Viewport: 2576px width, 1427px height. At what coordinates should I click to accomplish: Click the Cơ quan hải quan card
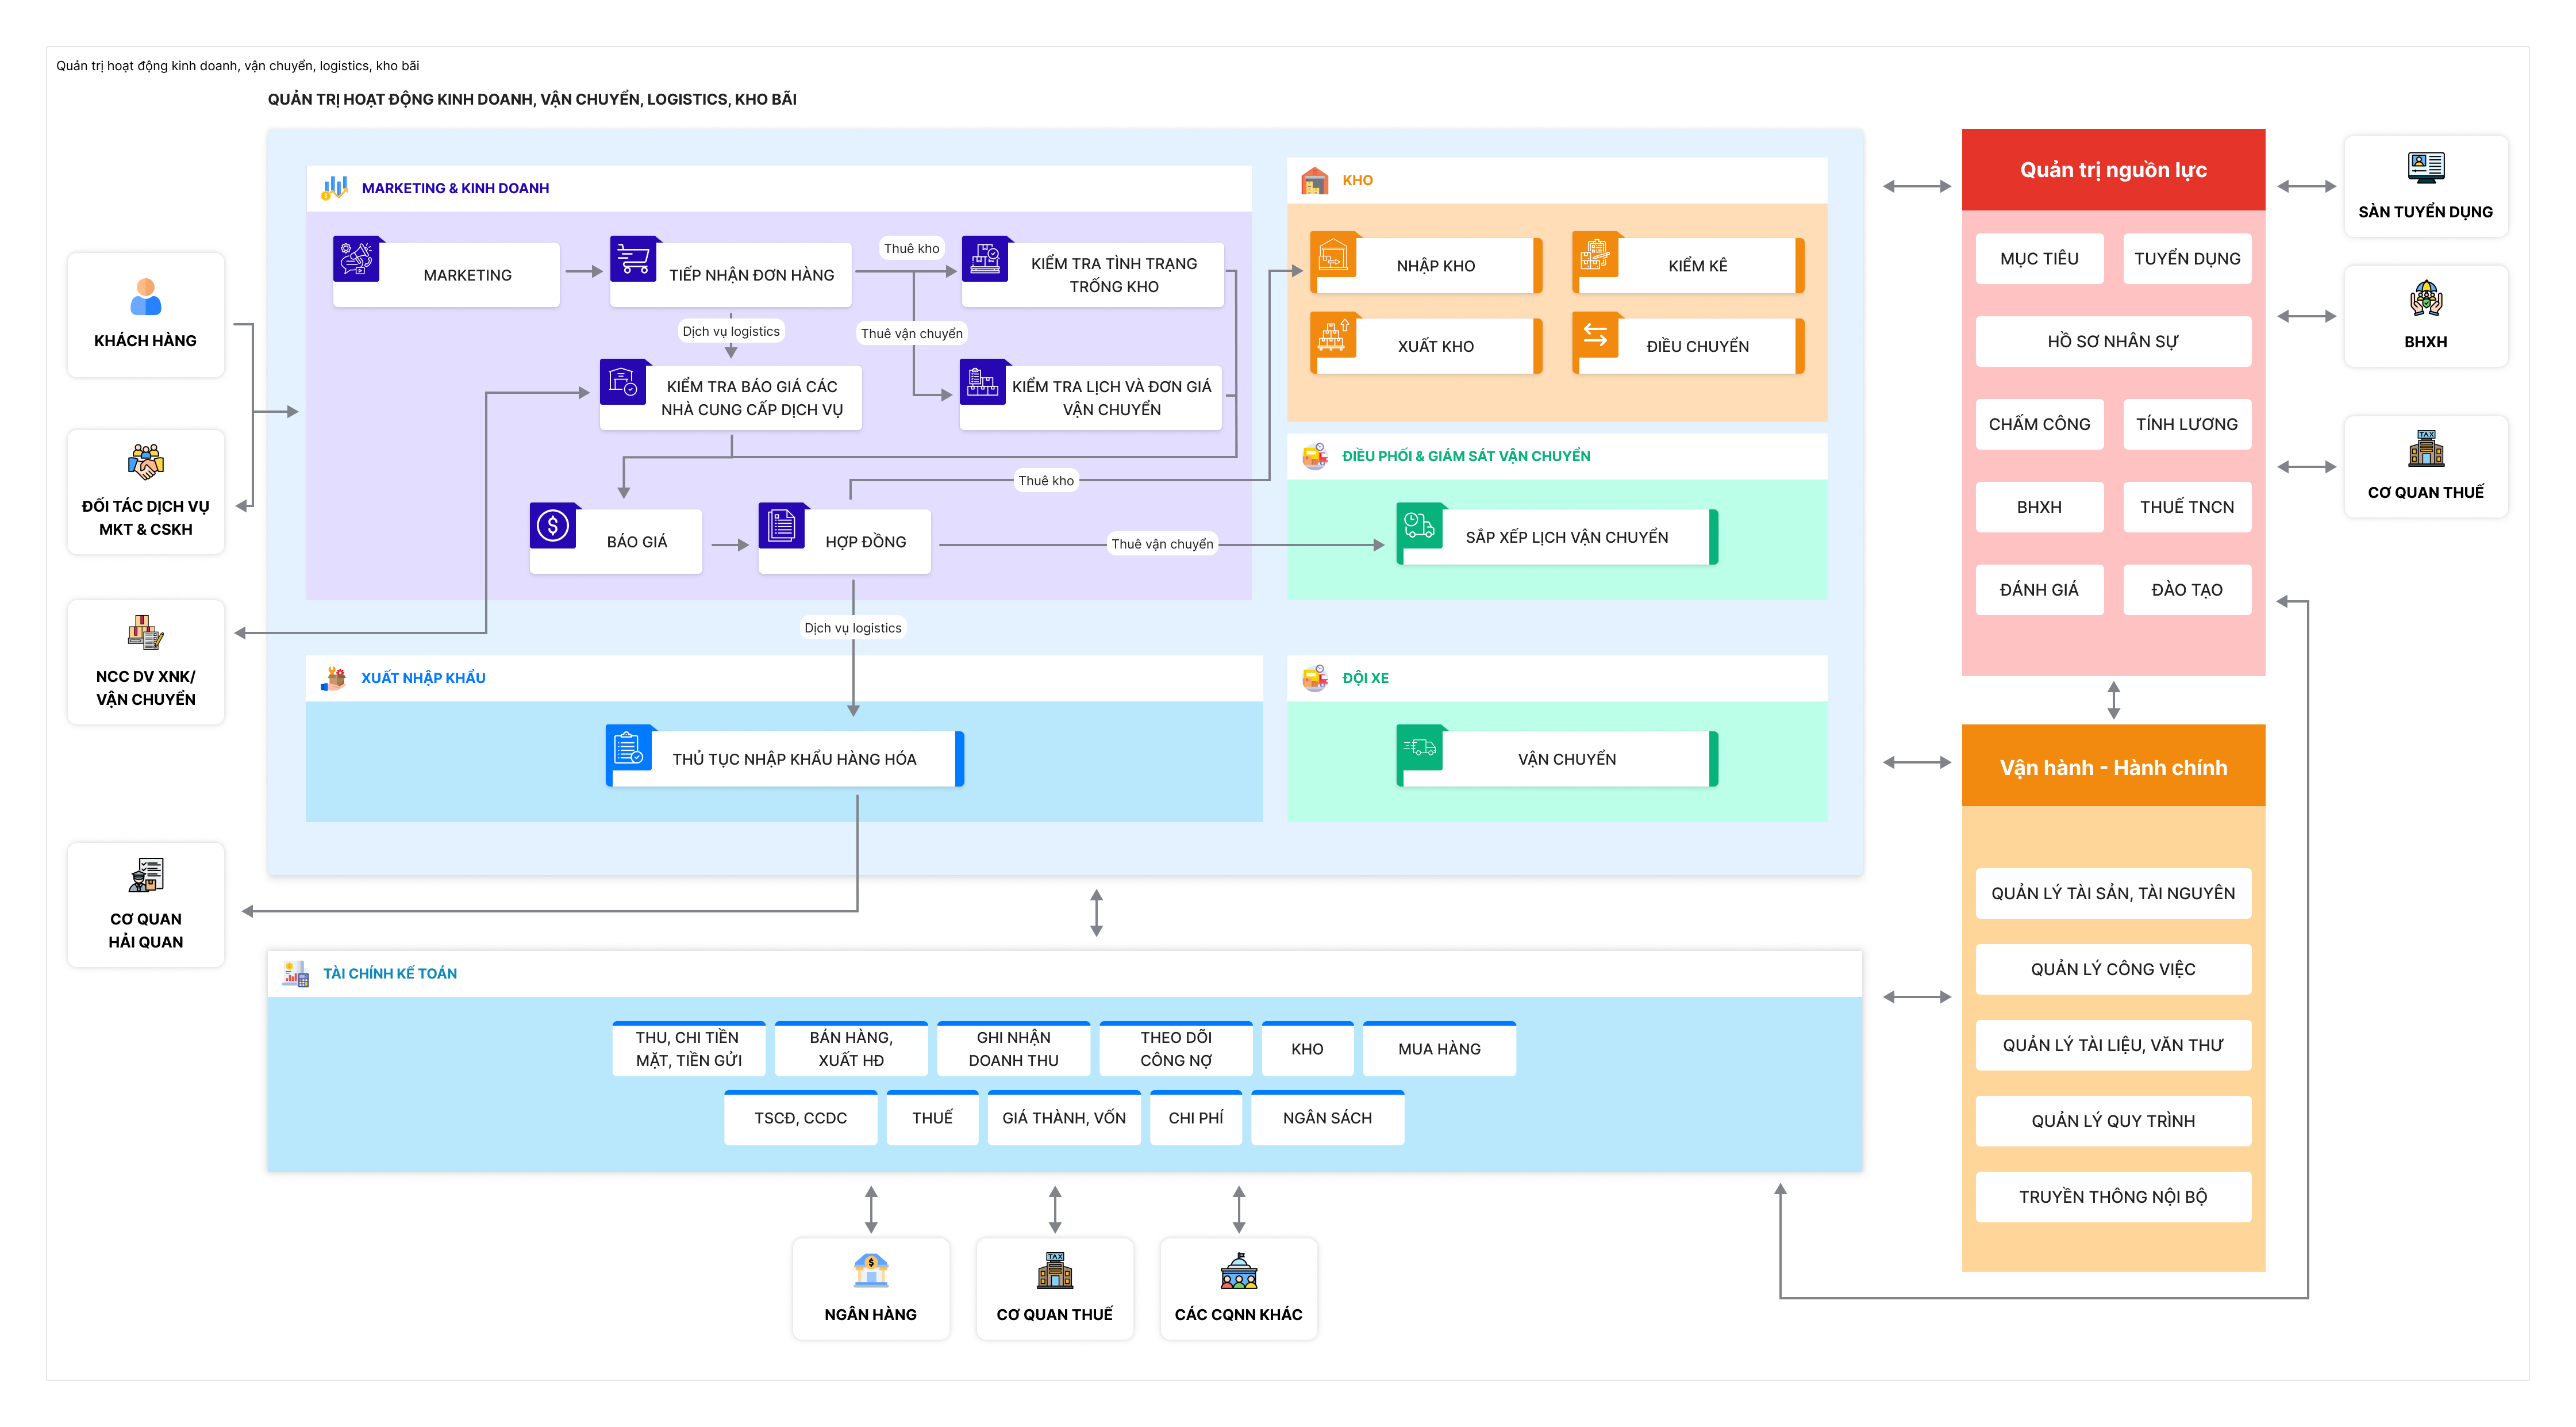tap(146, 905)
